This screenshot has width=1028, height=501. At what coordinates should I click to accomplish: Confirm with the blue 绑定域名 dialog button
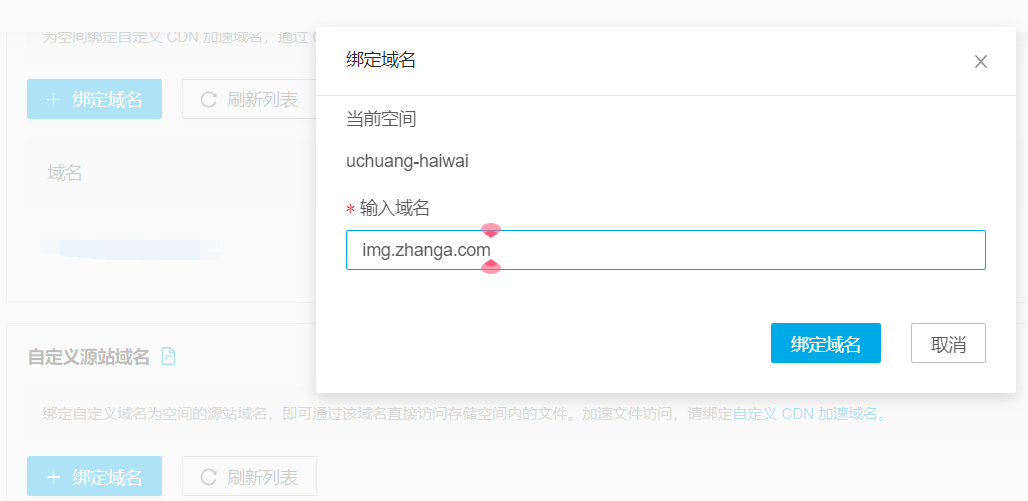click(x=825, y=343)
